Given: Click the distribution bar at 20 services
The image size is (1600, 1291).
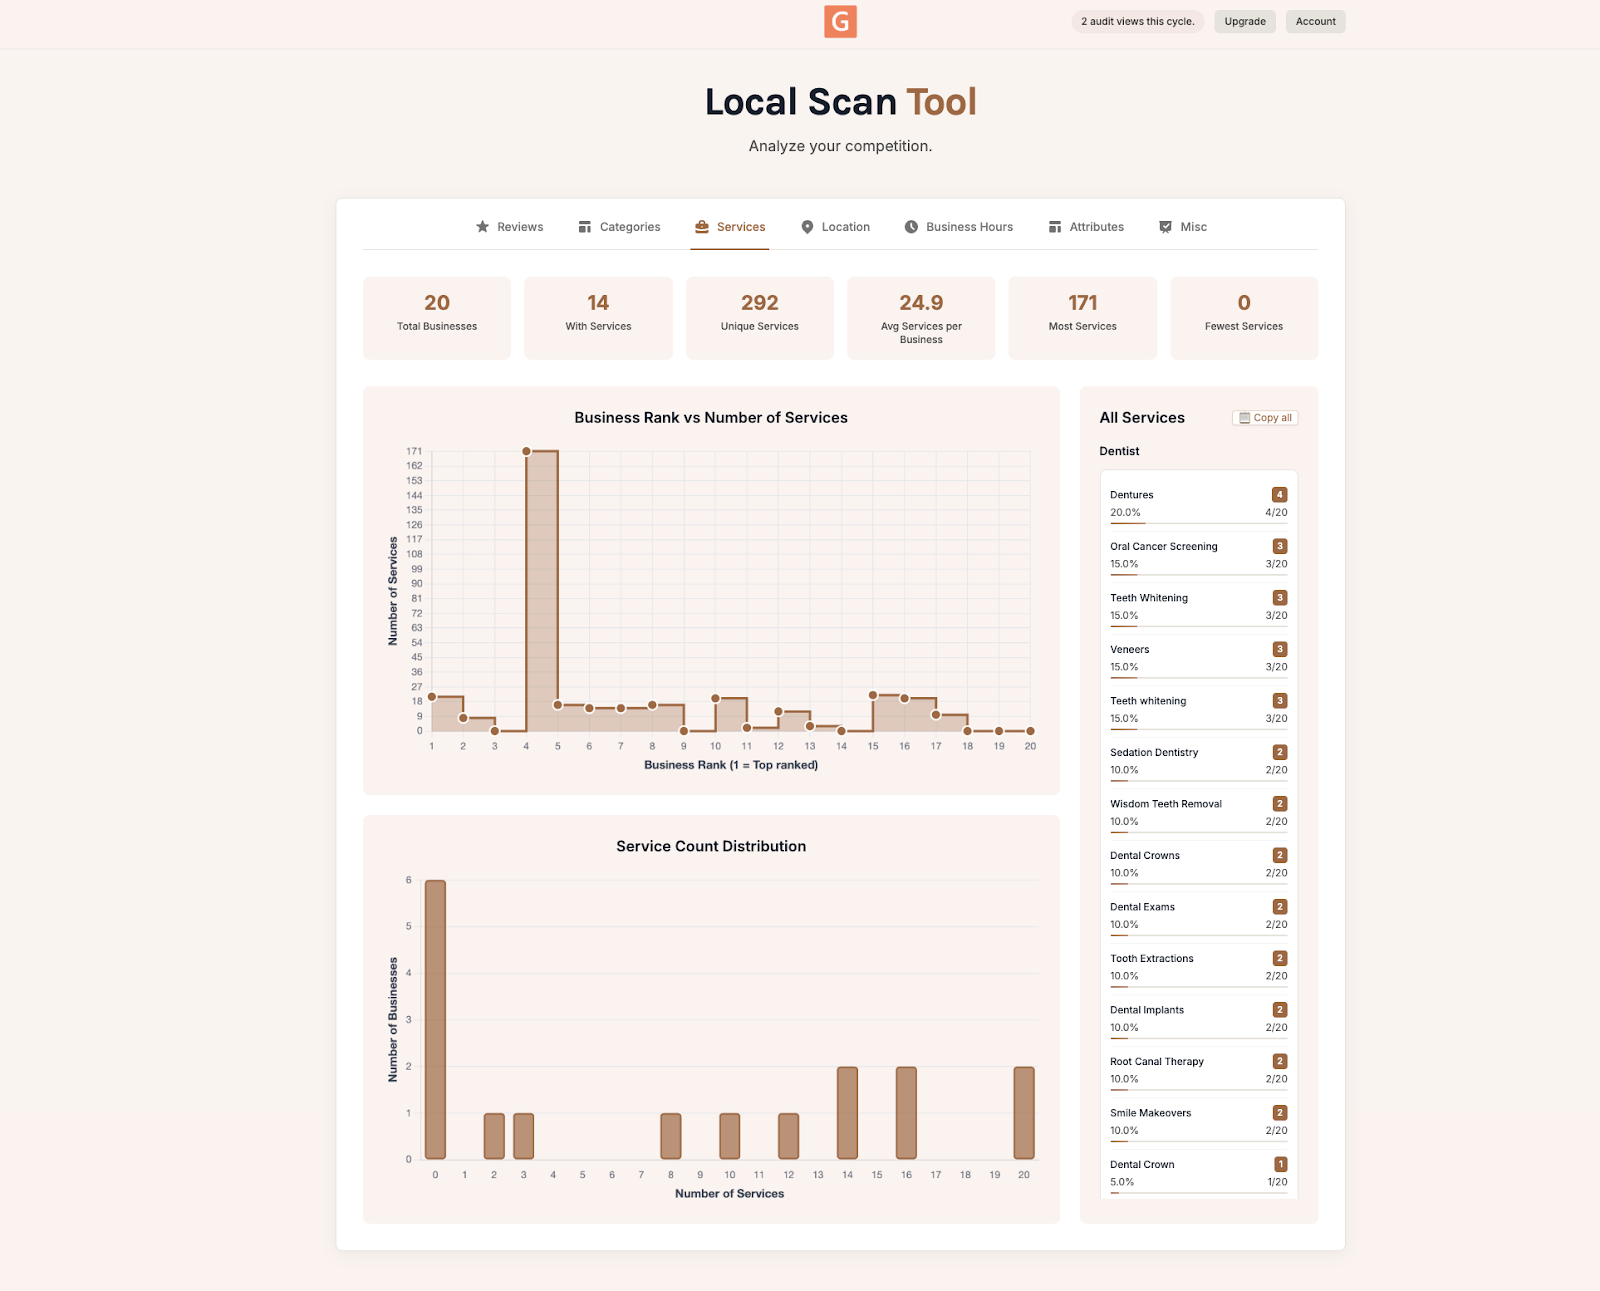Looking at the screenshot, I should pyautogui.click(x=1024, y=1113).
